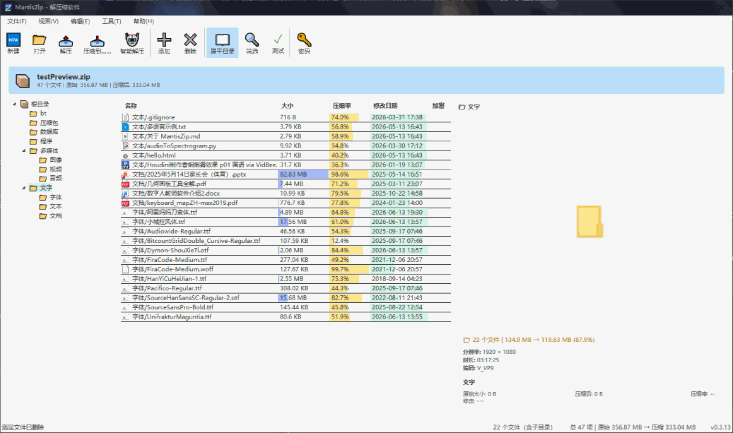The height and width of the screenshot is (433, 733).
Task: Click the Python icon of audioToSpectrogram.py
Action: coord(125,146)
